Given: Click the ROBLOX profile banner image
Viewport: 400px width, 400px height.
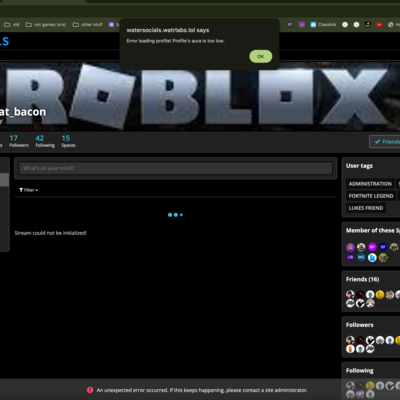Looking at the screenshot, I should click(200, 97).
